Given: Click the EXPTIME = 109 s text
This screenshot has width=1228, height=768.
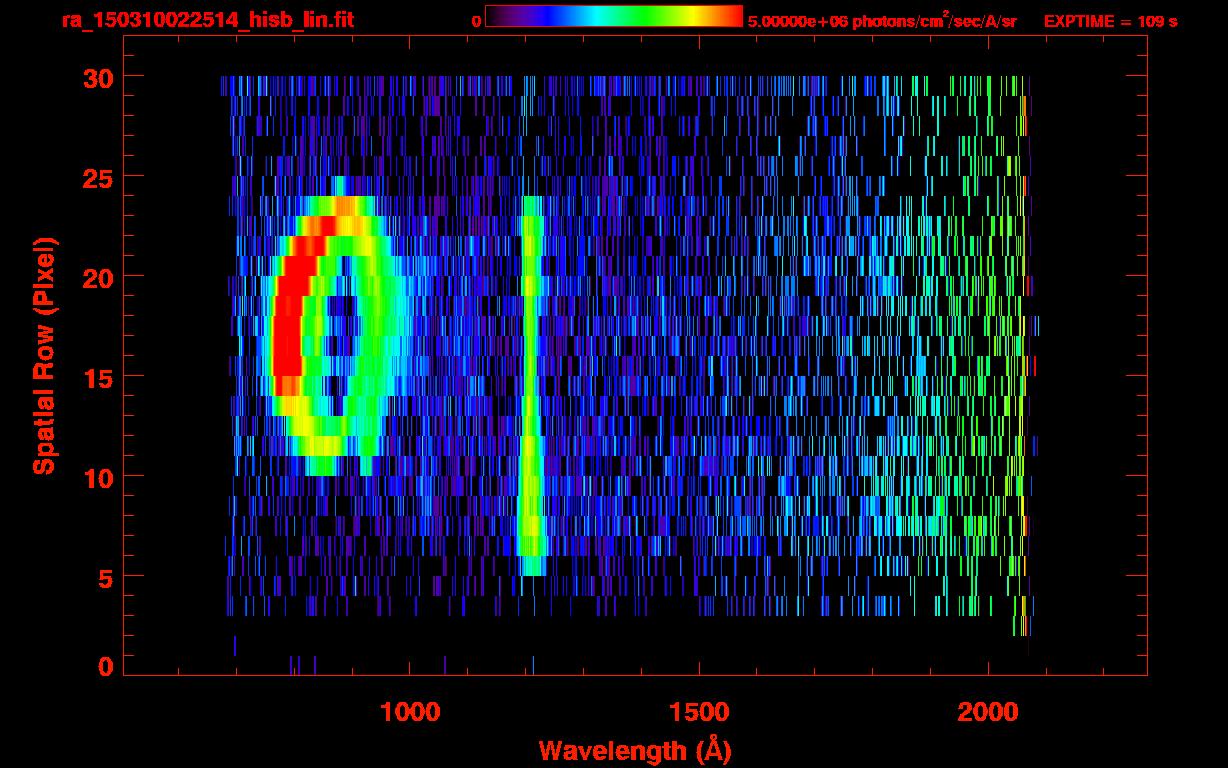Looking at the screenshot, I should [1110, 21].
